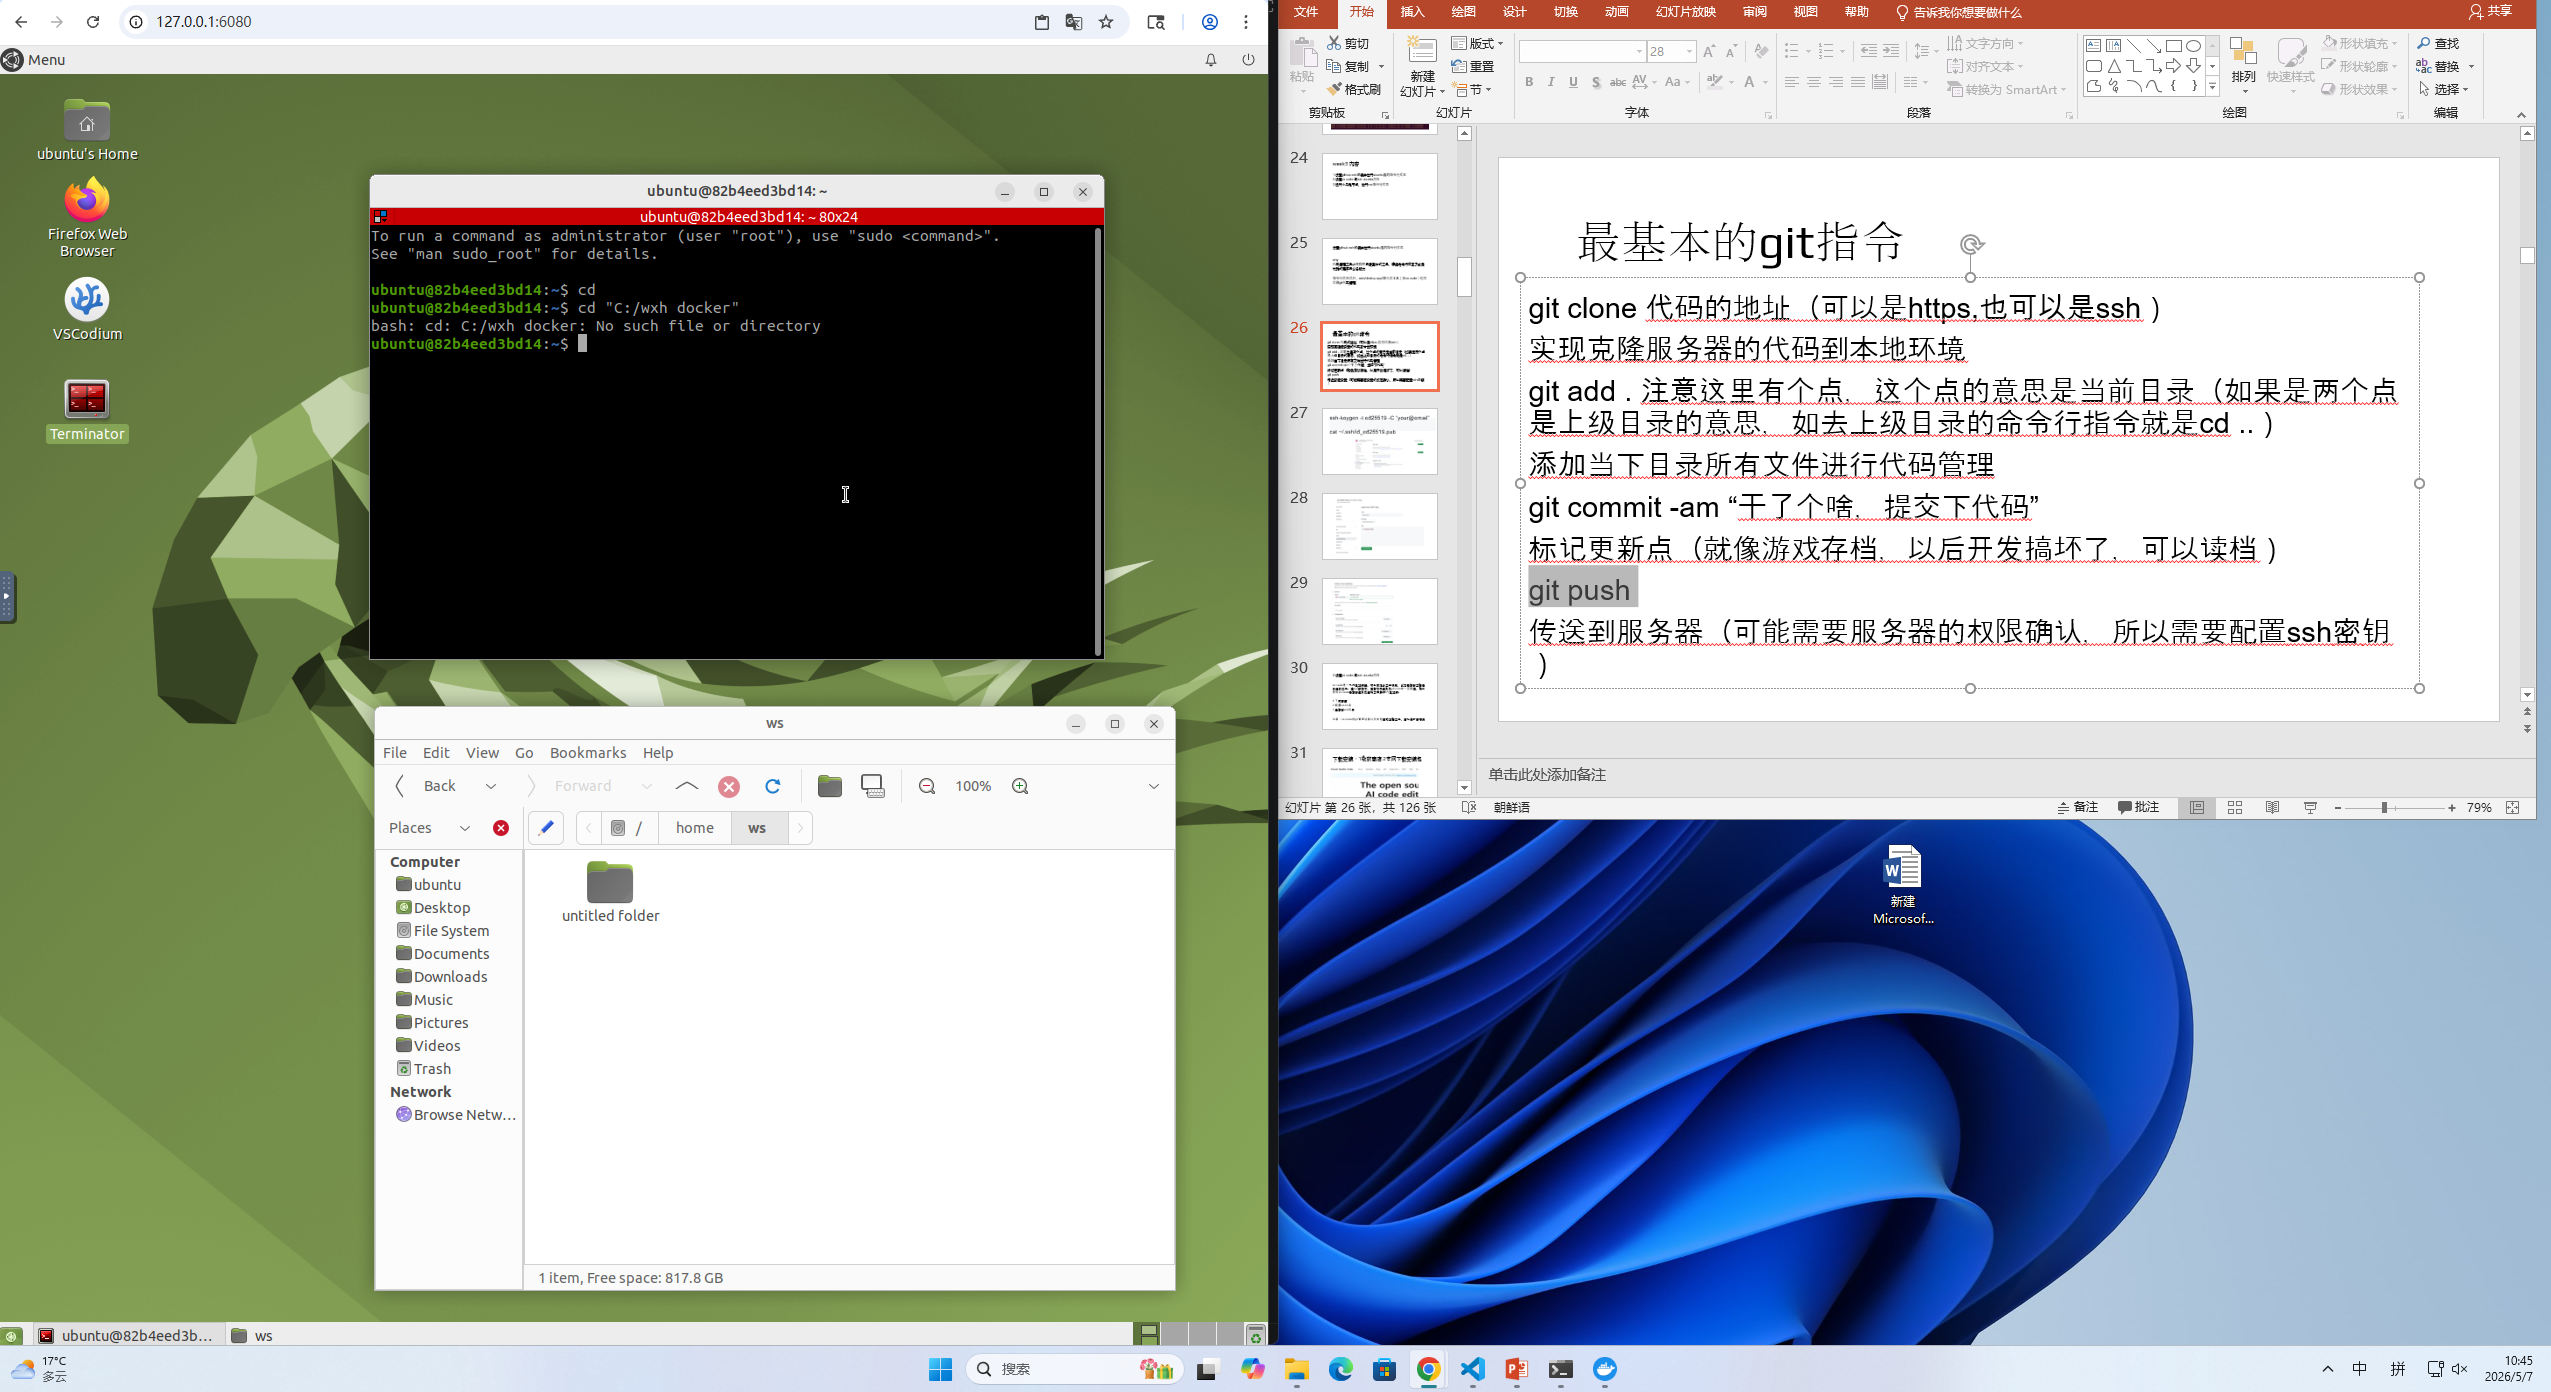The image size is (2551, 1392).
Task: Open the Slide Show (幻灯片放映) tab
Action: coord(1685,12)
